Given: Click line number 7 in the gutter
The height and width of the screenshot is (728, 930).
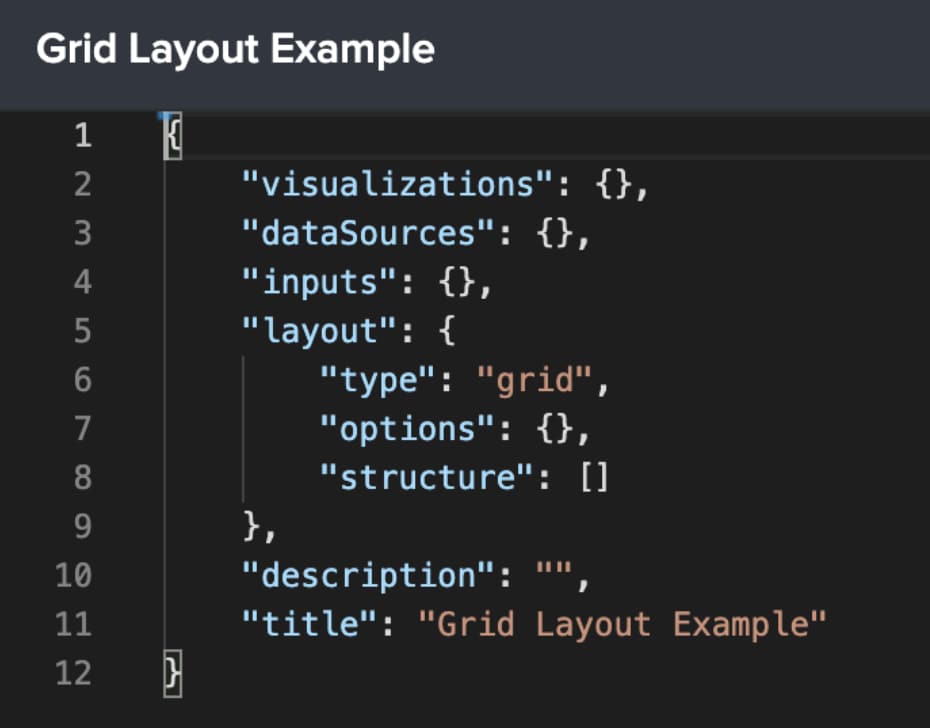Looking at the screenshot, I should [x=83, y=428].
